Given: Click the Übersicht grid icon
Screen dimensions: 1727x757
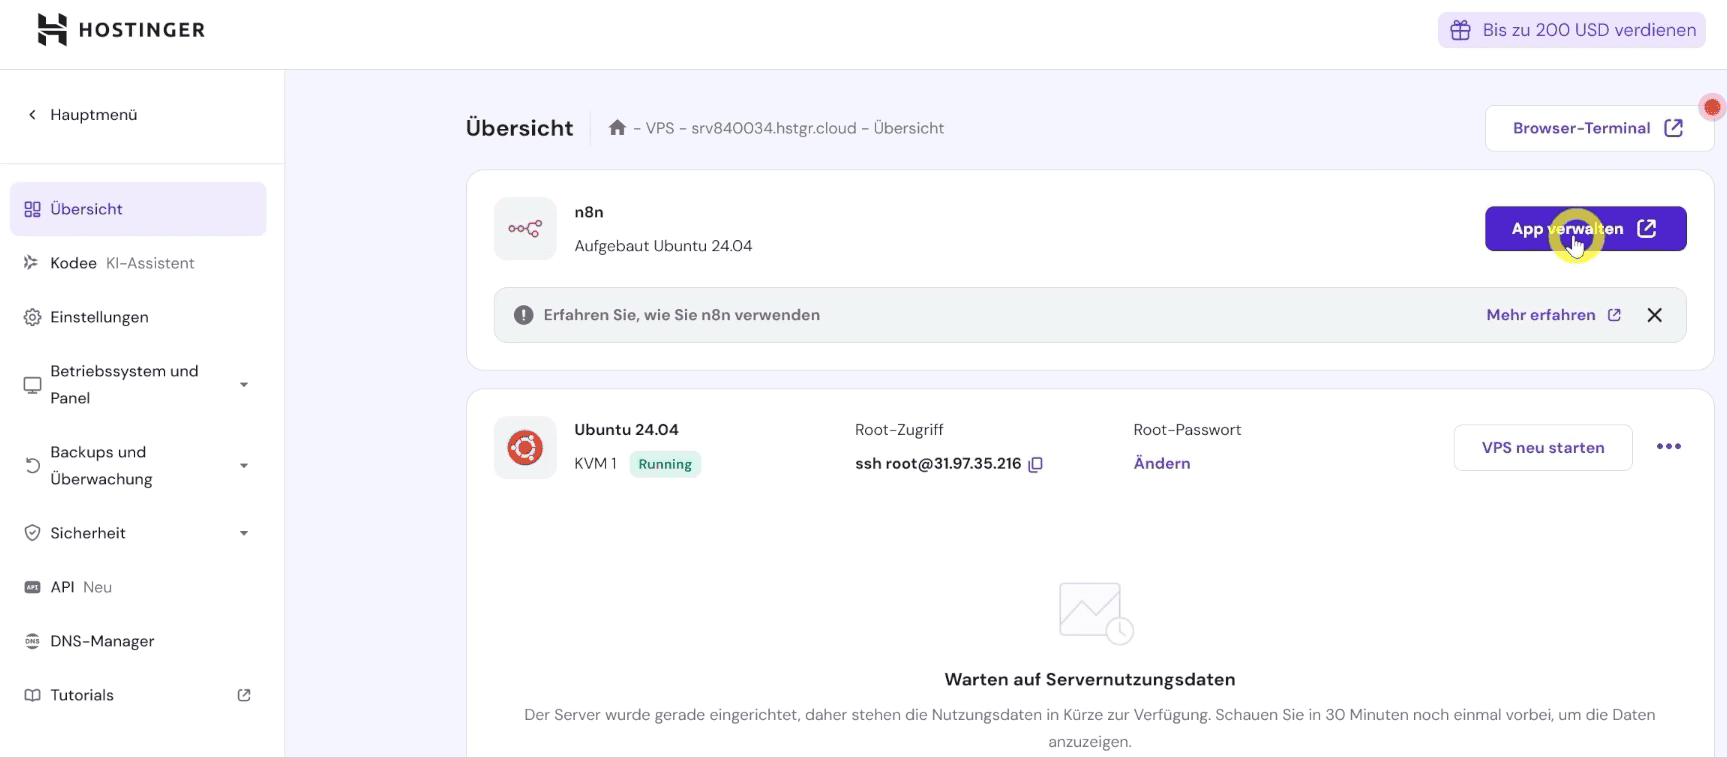Looking at the screenshot, I should pyautogui.click(x=32, y=209).
